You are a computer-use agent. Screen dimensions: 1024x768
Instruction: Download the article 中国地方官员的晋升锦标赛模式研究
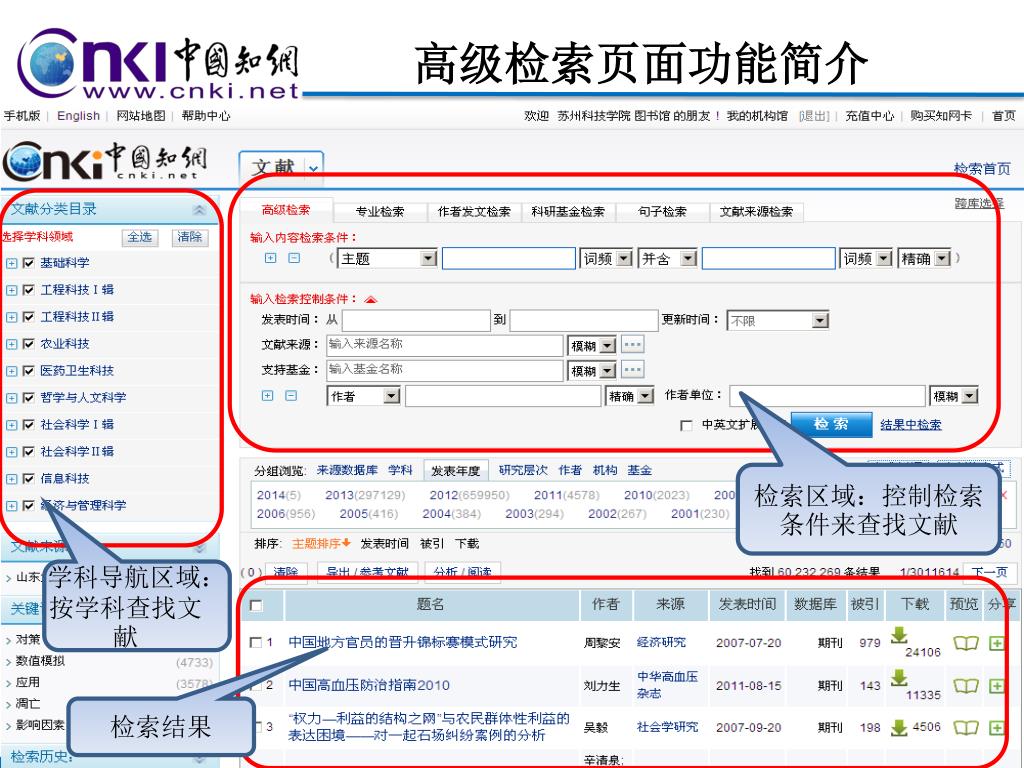click(x=899, y=635)
